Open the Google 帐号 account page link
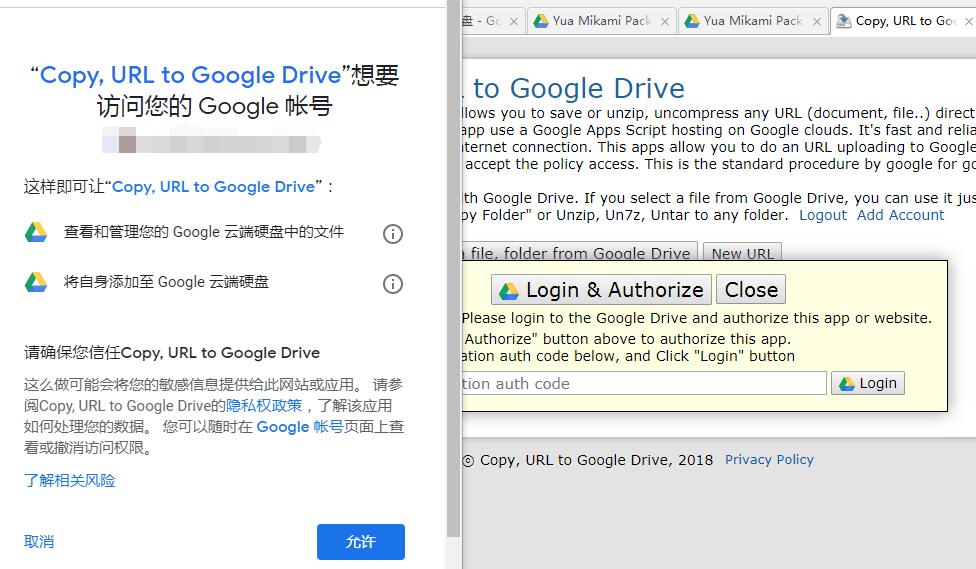This screenshot has width=976, height=569. [300, 427]
